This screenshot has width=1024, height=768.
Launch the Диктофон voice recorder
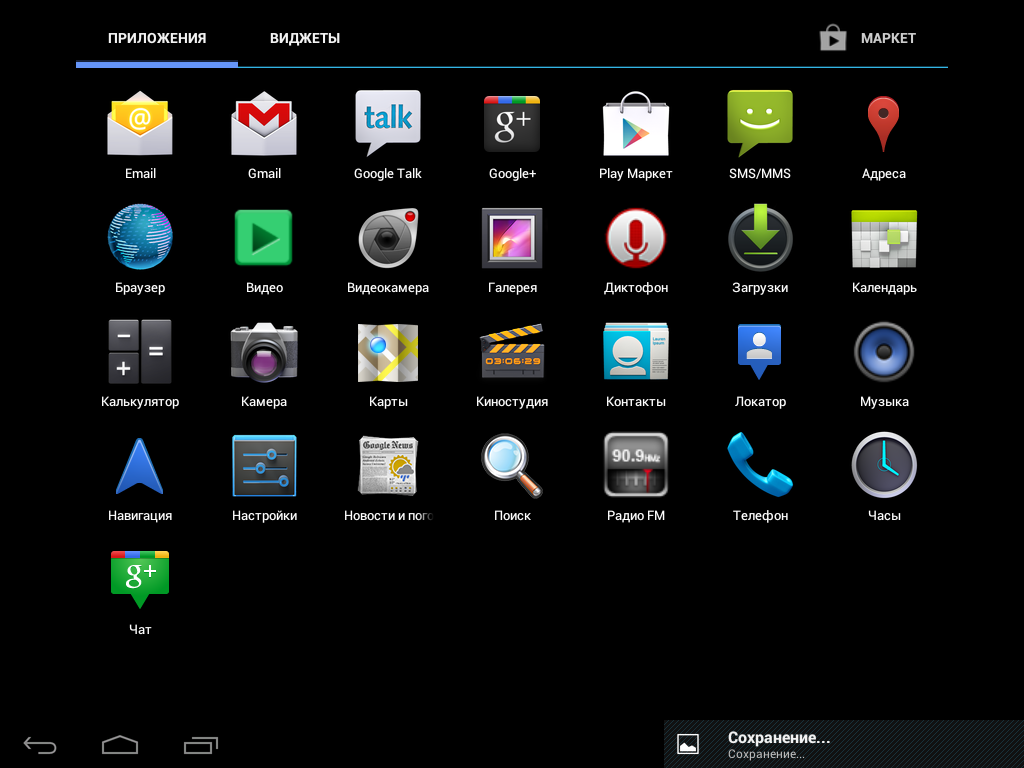(635, 249)
